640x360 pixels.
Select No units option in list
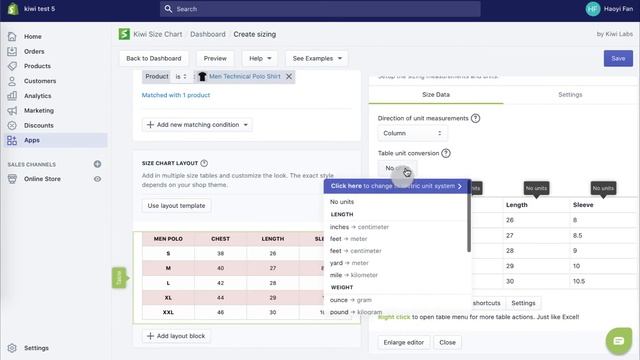(342, 202)
